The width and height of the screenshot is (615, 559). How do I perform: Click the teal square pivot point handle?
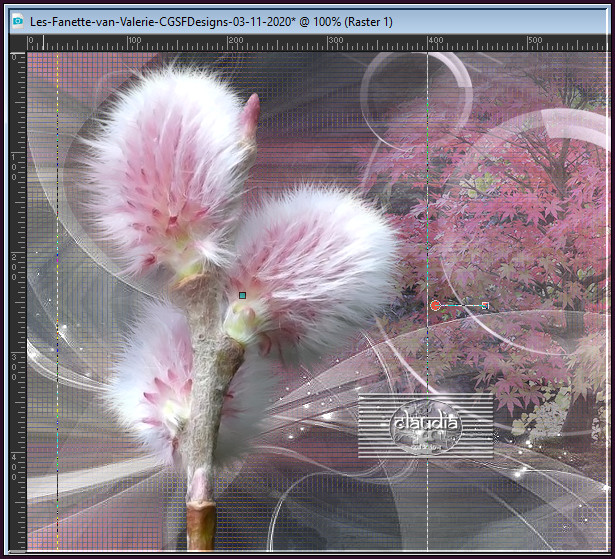click(x=242, y=295)
